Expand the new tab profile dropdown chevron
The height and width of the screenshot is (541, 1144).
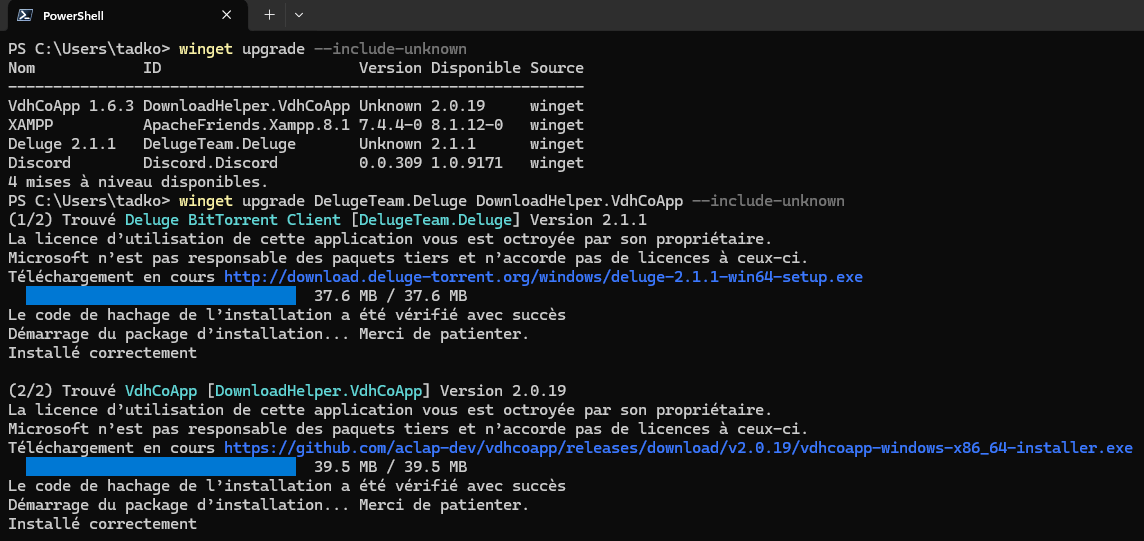point(298,15)
